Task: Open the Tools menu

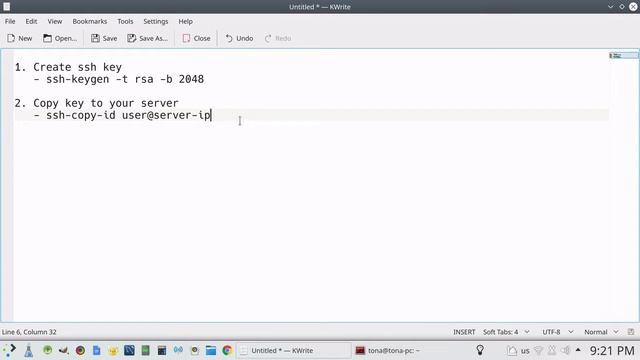Action: tap(125, 21)
